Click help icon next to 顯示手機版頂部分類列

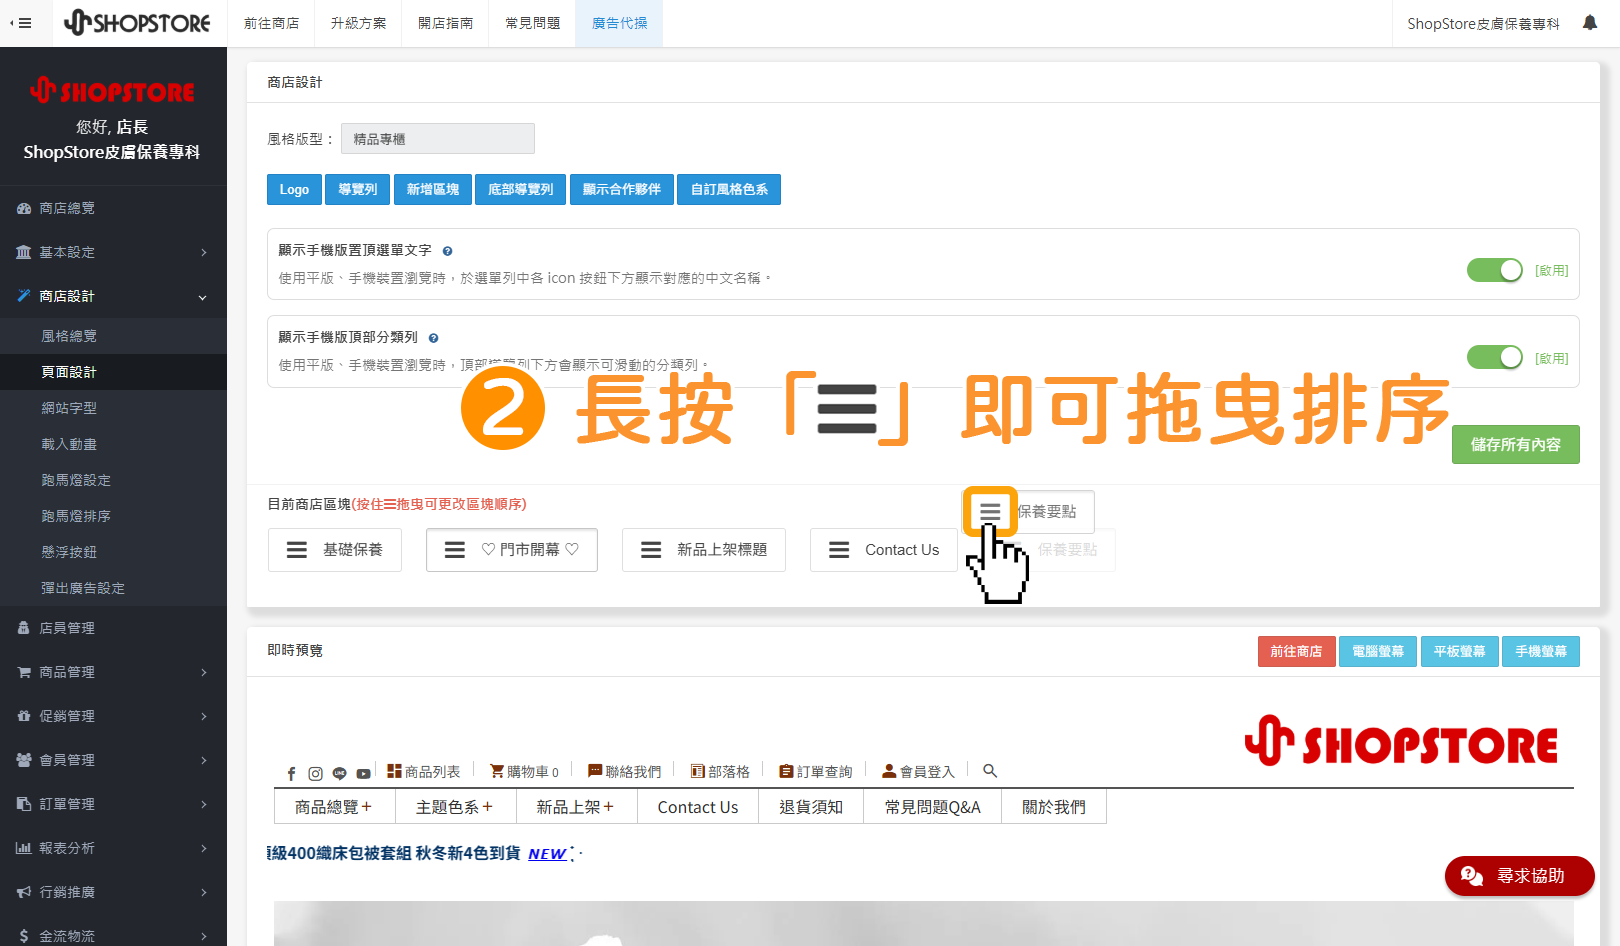pos(433,338)
